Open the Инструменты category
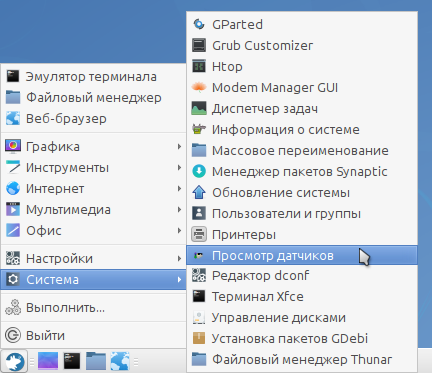Viewport: 432px width, 373px height. [x=93, y=168]
